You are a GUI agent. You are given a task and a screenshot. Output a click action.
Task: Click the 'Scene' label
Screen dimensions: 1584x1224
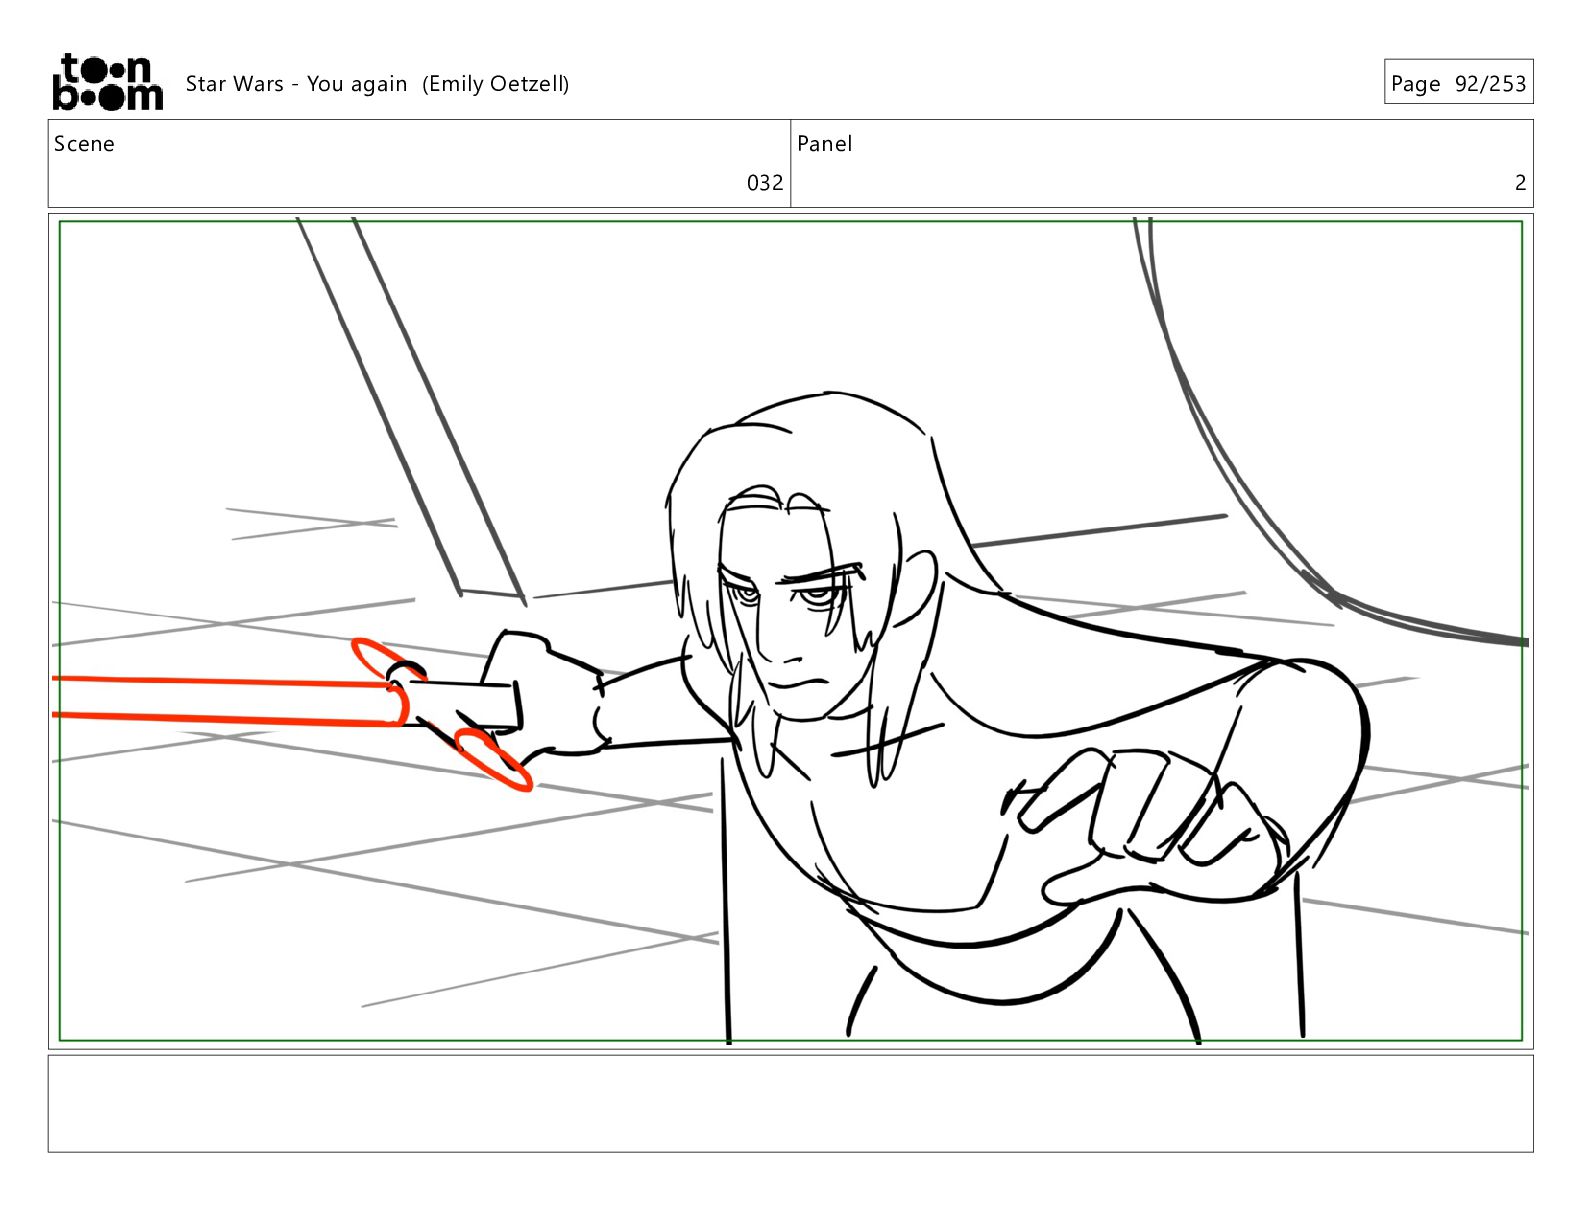[x=84, y=144]
